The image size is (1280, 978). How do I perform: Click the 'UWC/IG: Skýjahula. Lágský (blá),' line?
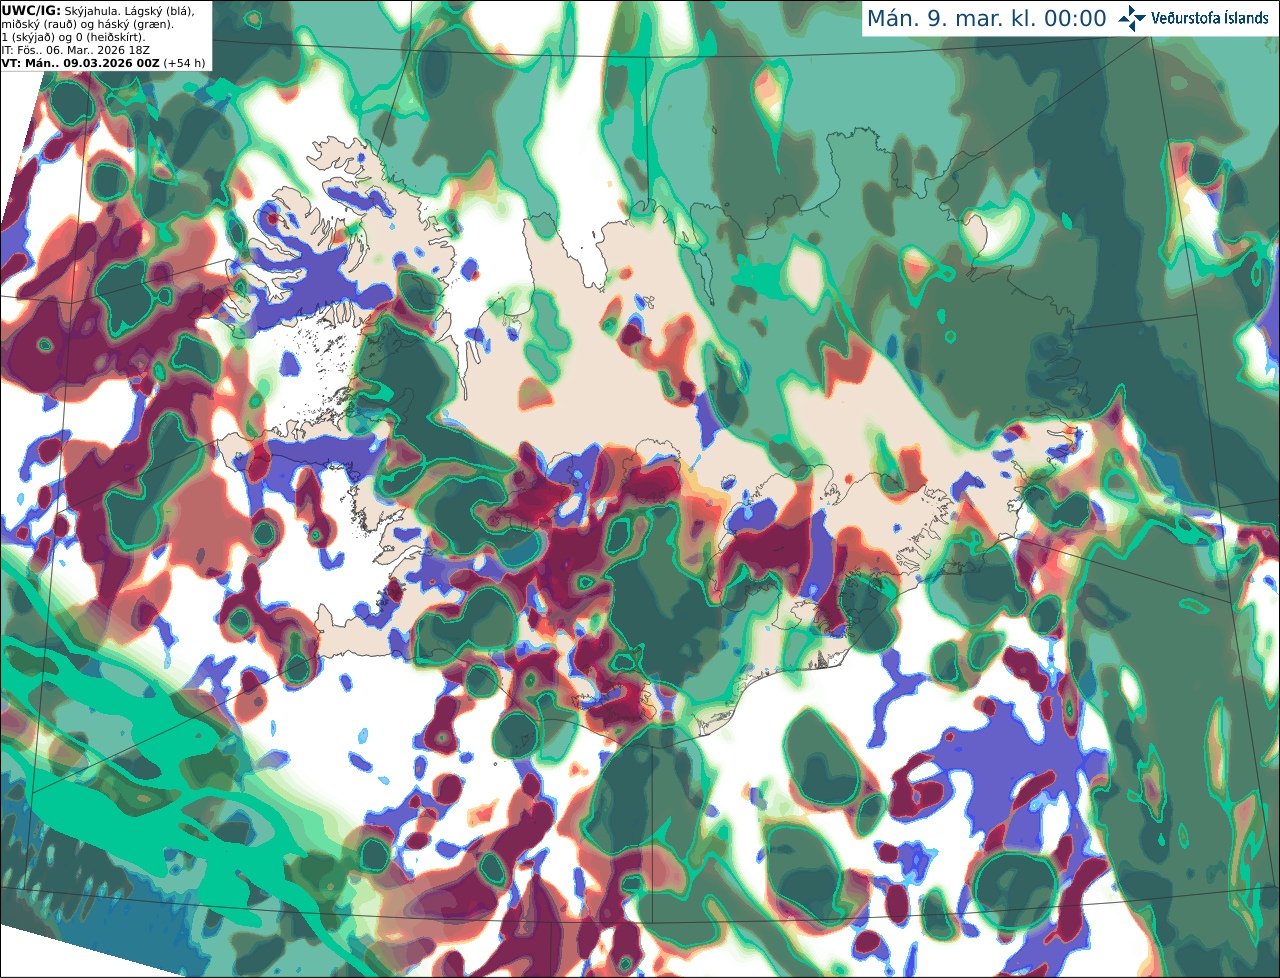pyautogui.click(x=98, y=11)
